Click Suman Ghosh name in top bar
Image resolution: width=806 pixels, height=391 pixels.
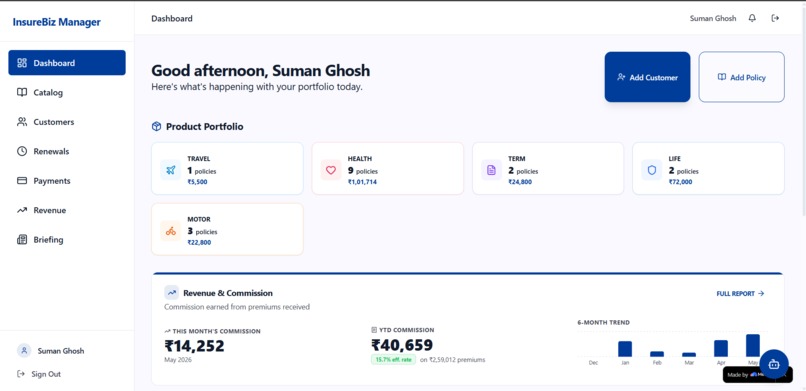click(x=712, y=18)
